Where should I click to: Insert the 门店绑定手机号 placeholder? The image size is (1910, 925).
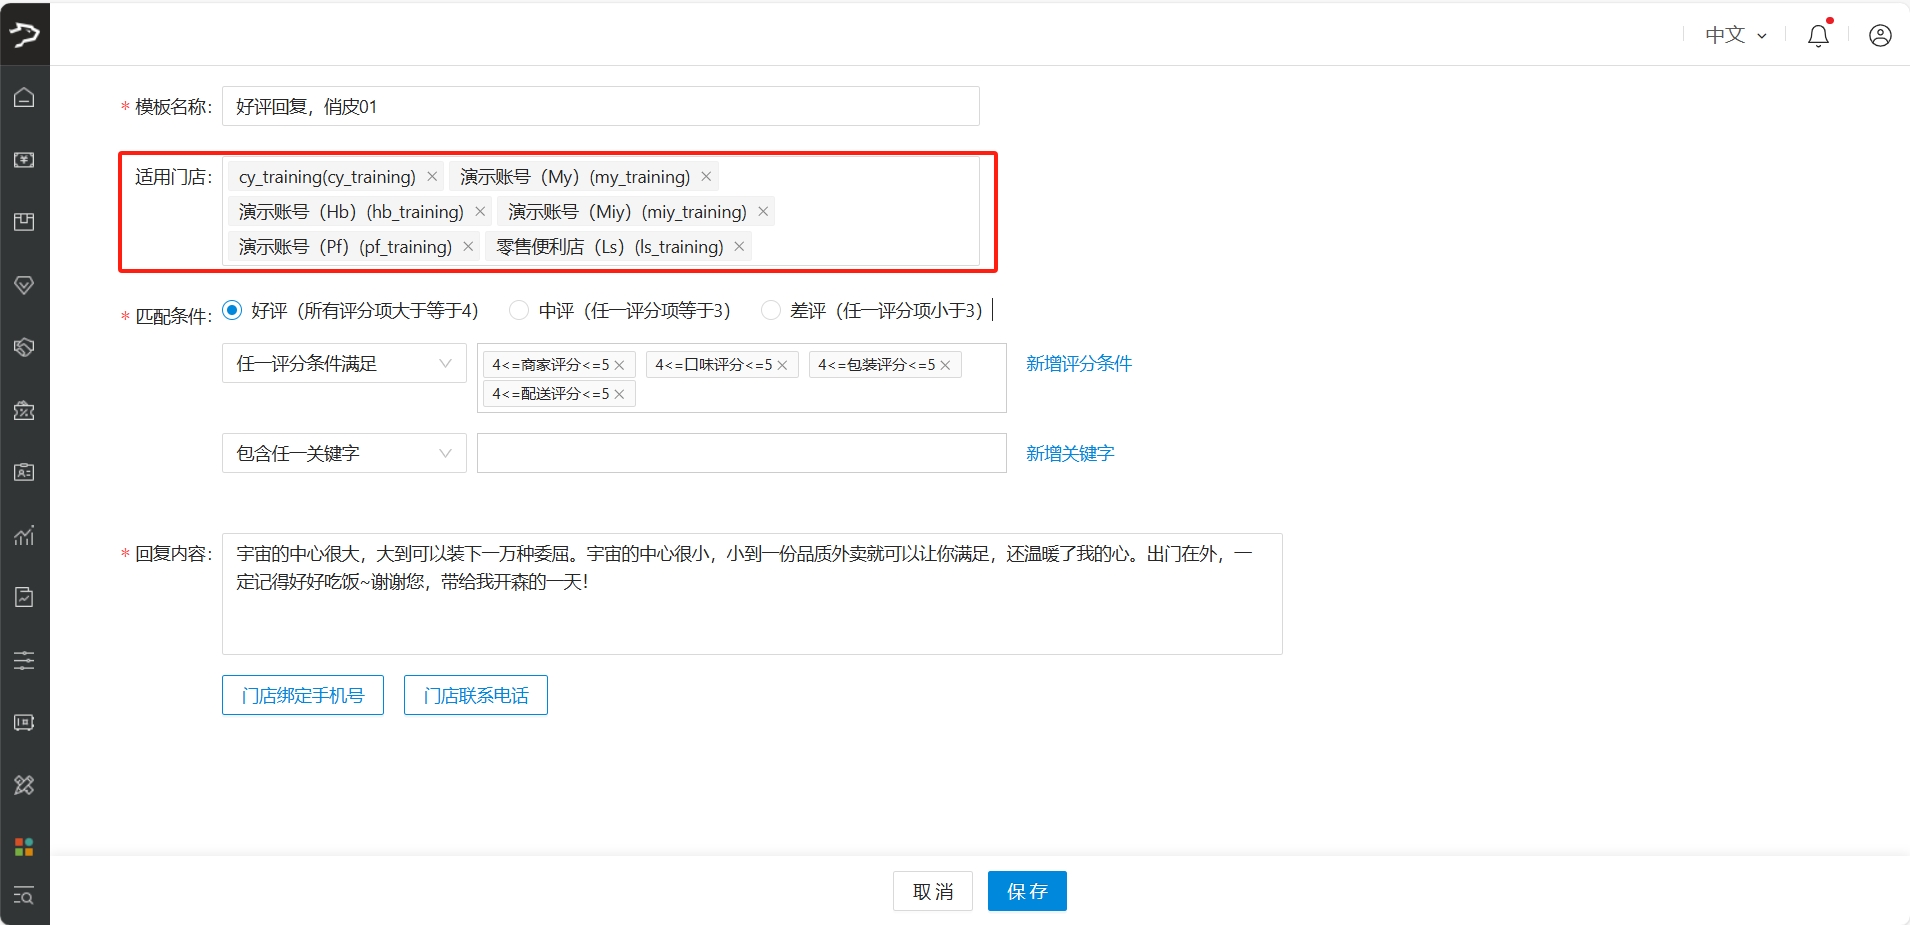303,695
